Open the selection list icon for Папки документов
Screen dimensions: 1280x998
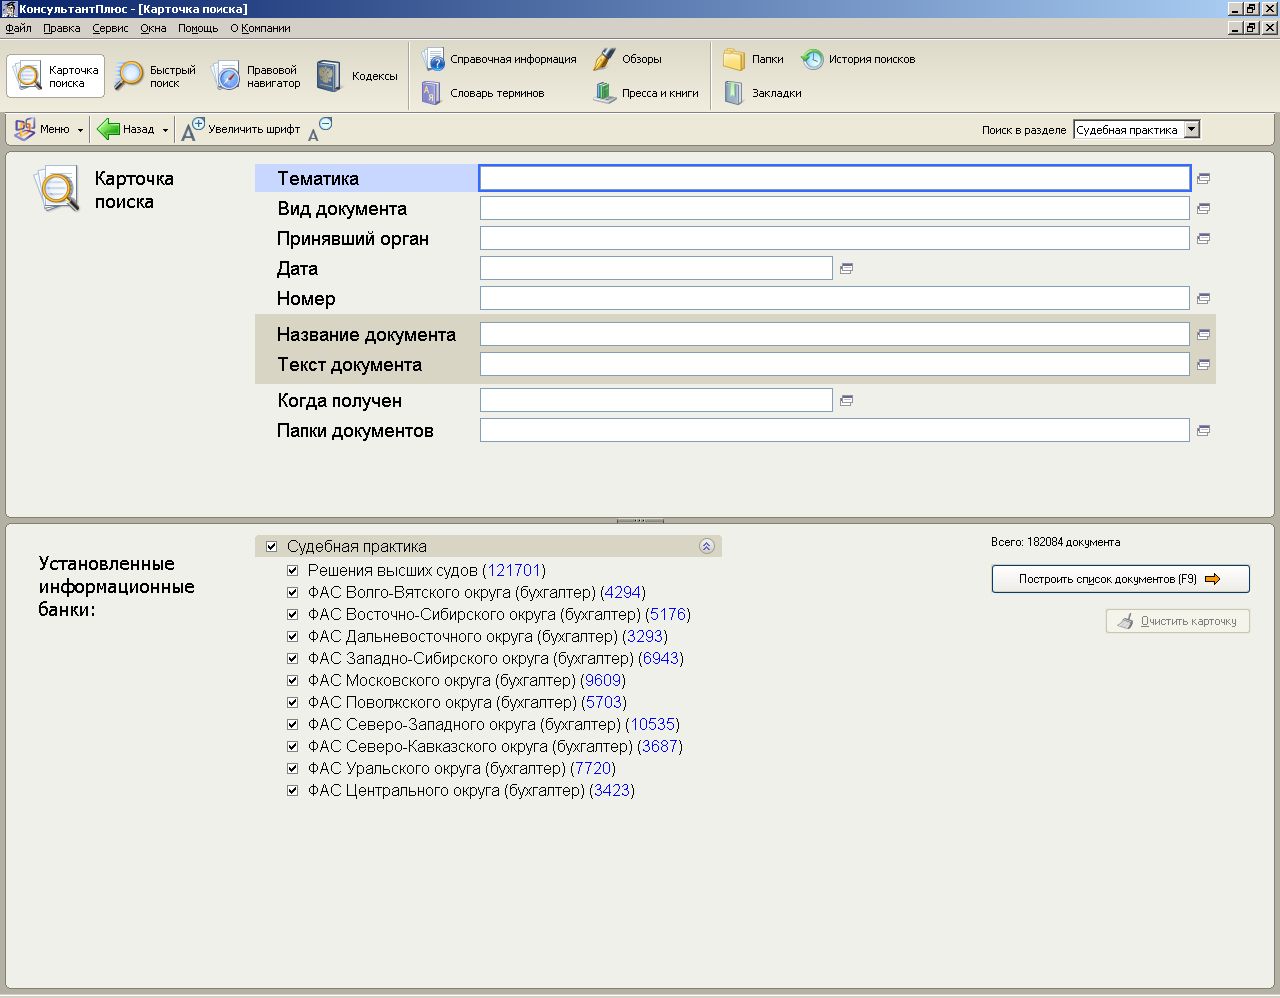(x=1204, y=430)
